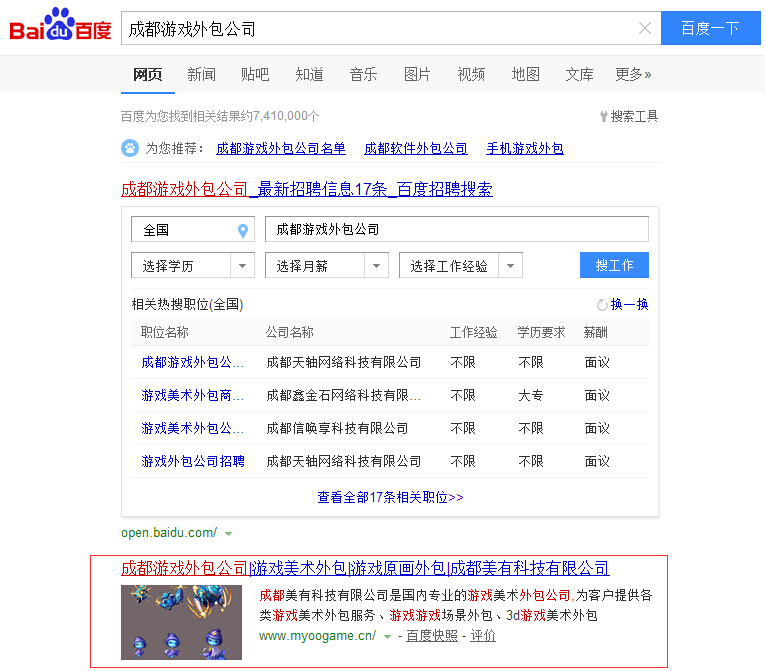
Task: Click the Baidu logo
Action: [60, 26]
